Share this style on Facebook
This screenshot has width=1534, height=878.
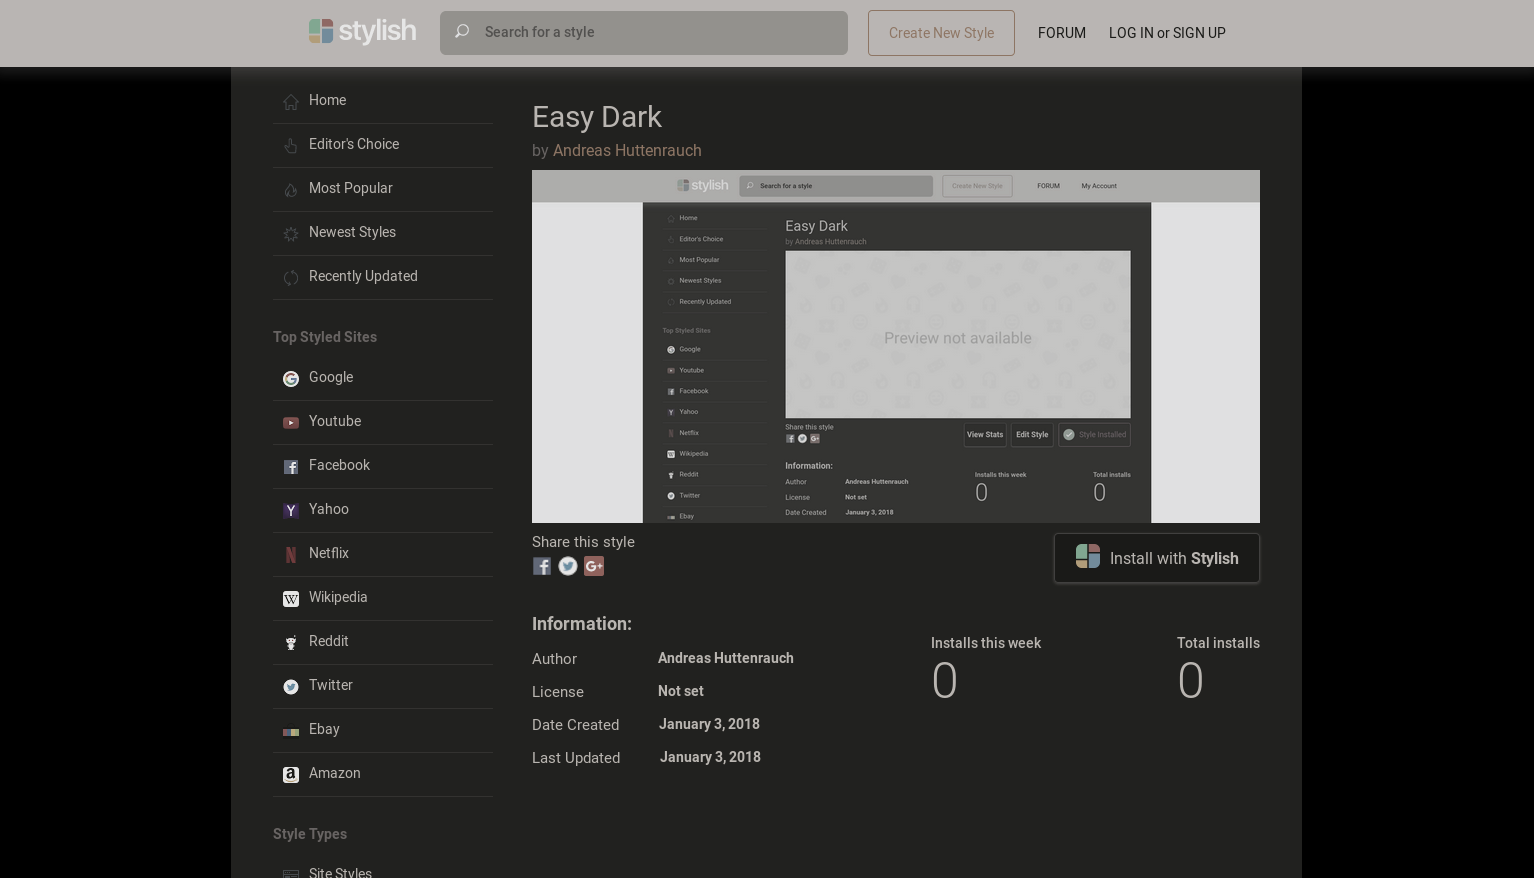(x=542, y=566)
